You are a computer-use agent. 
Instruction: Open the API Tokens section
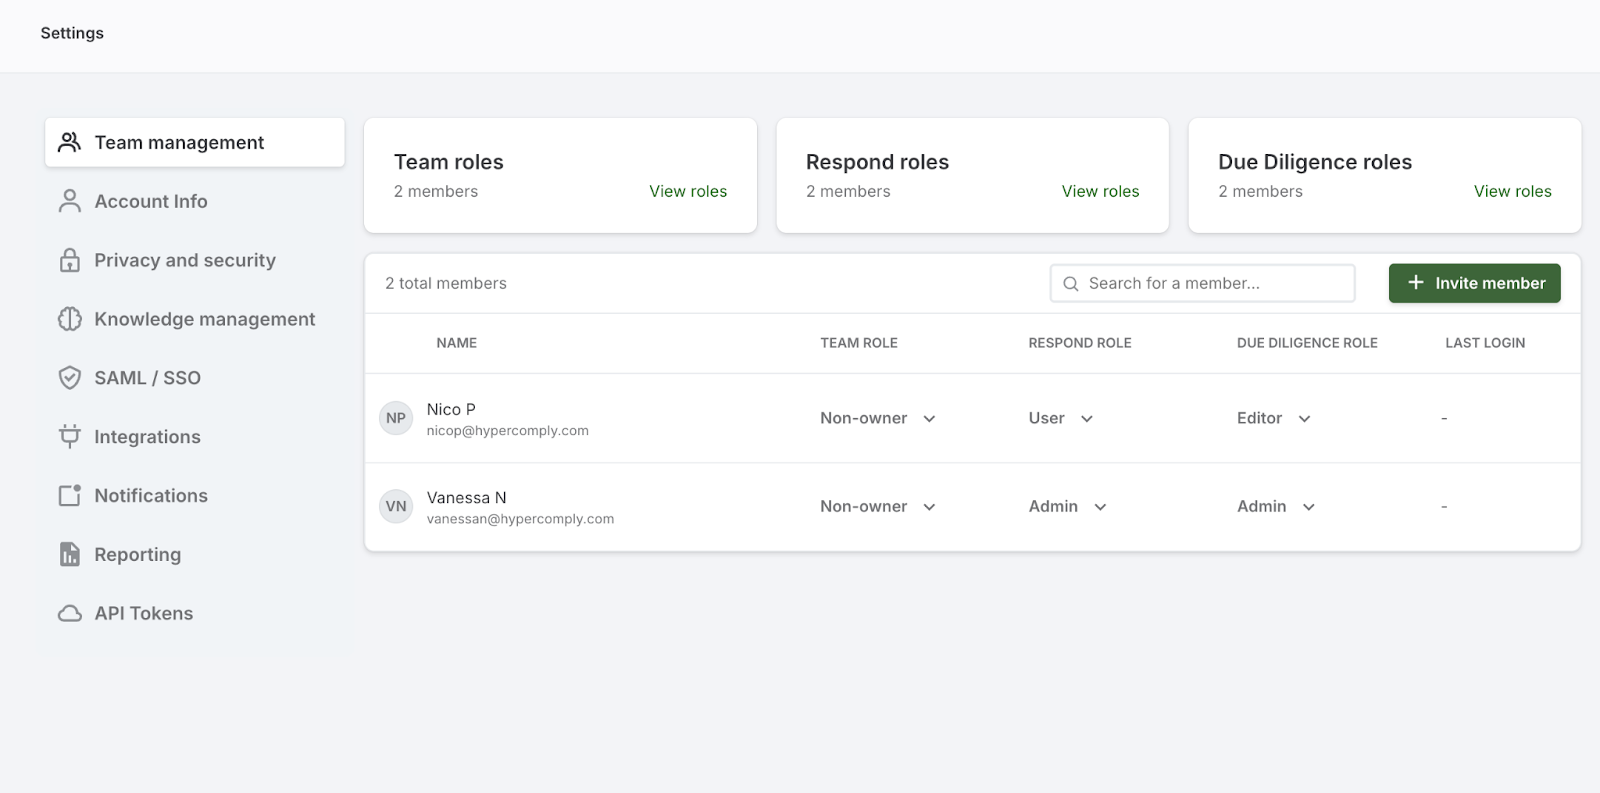195,613
